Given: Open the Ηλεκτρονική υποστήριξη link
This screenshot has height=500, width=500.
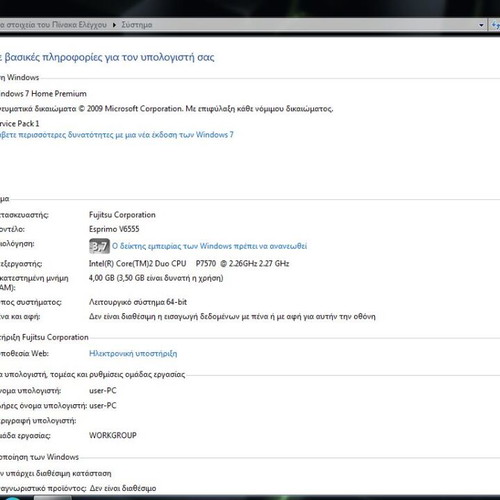Looking at the screenshot, I should [133, 353].
